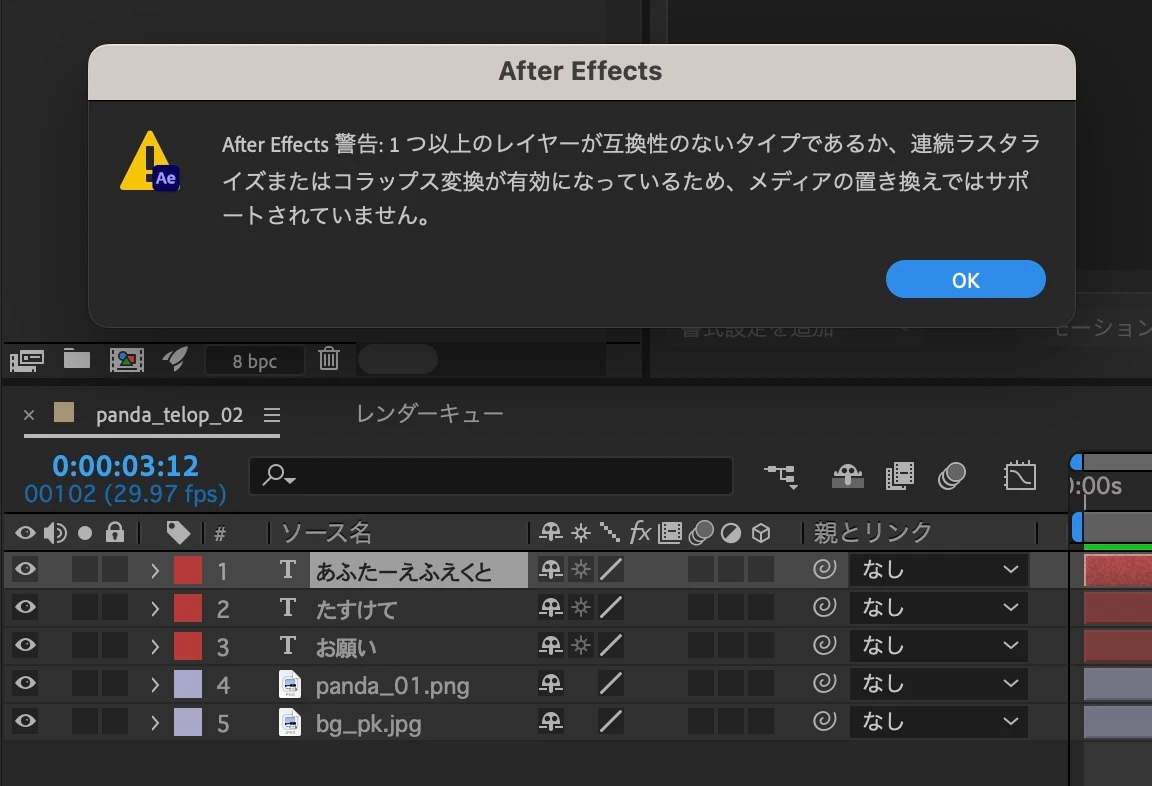Image resolution: width=1152 pixels, height=786 pixels.
Task: Click OK in the After Effects warning
Action: 965,279
